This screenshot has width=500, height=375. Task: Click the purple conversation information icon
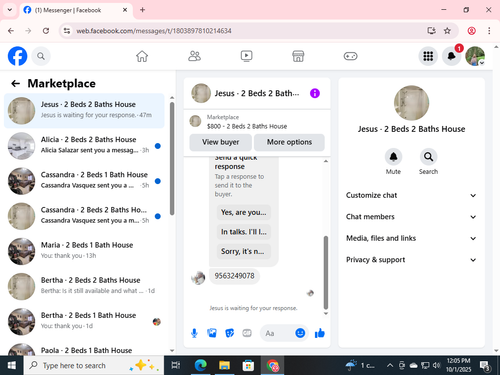point(315,93)
